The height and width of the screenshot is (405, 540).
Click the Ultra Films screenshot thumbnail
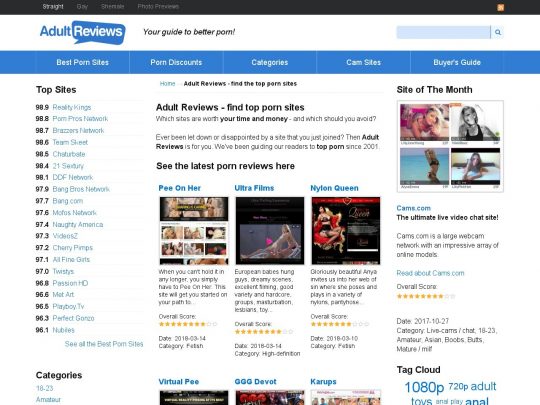[270, 230]
